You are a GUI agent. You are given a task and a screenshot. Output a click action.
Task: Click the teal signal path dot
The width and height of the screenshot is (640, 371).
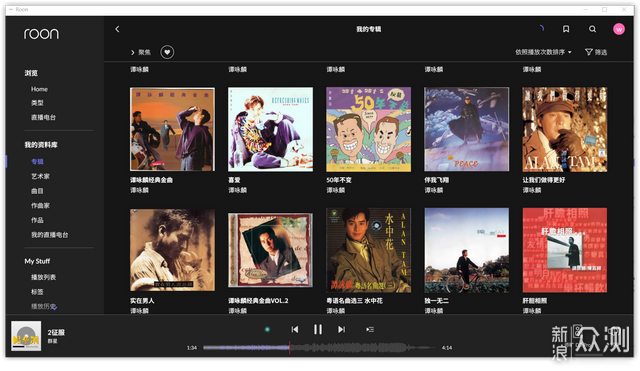click(x=267, y=329)
